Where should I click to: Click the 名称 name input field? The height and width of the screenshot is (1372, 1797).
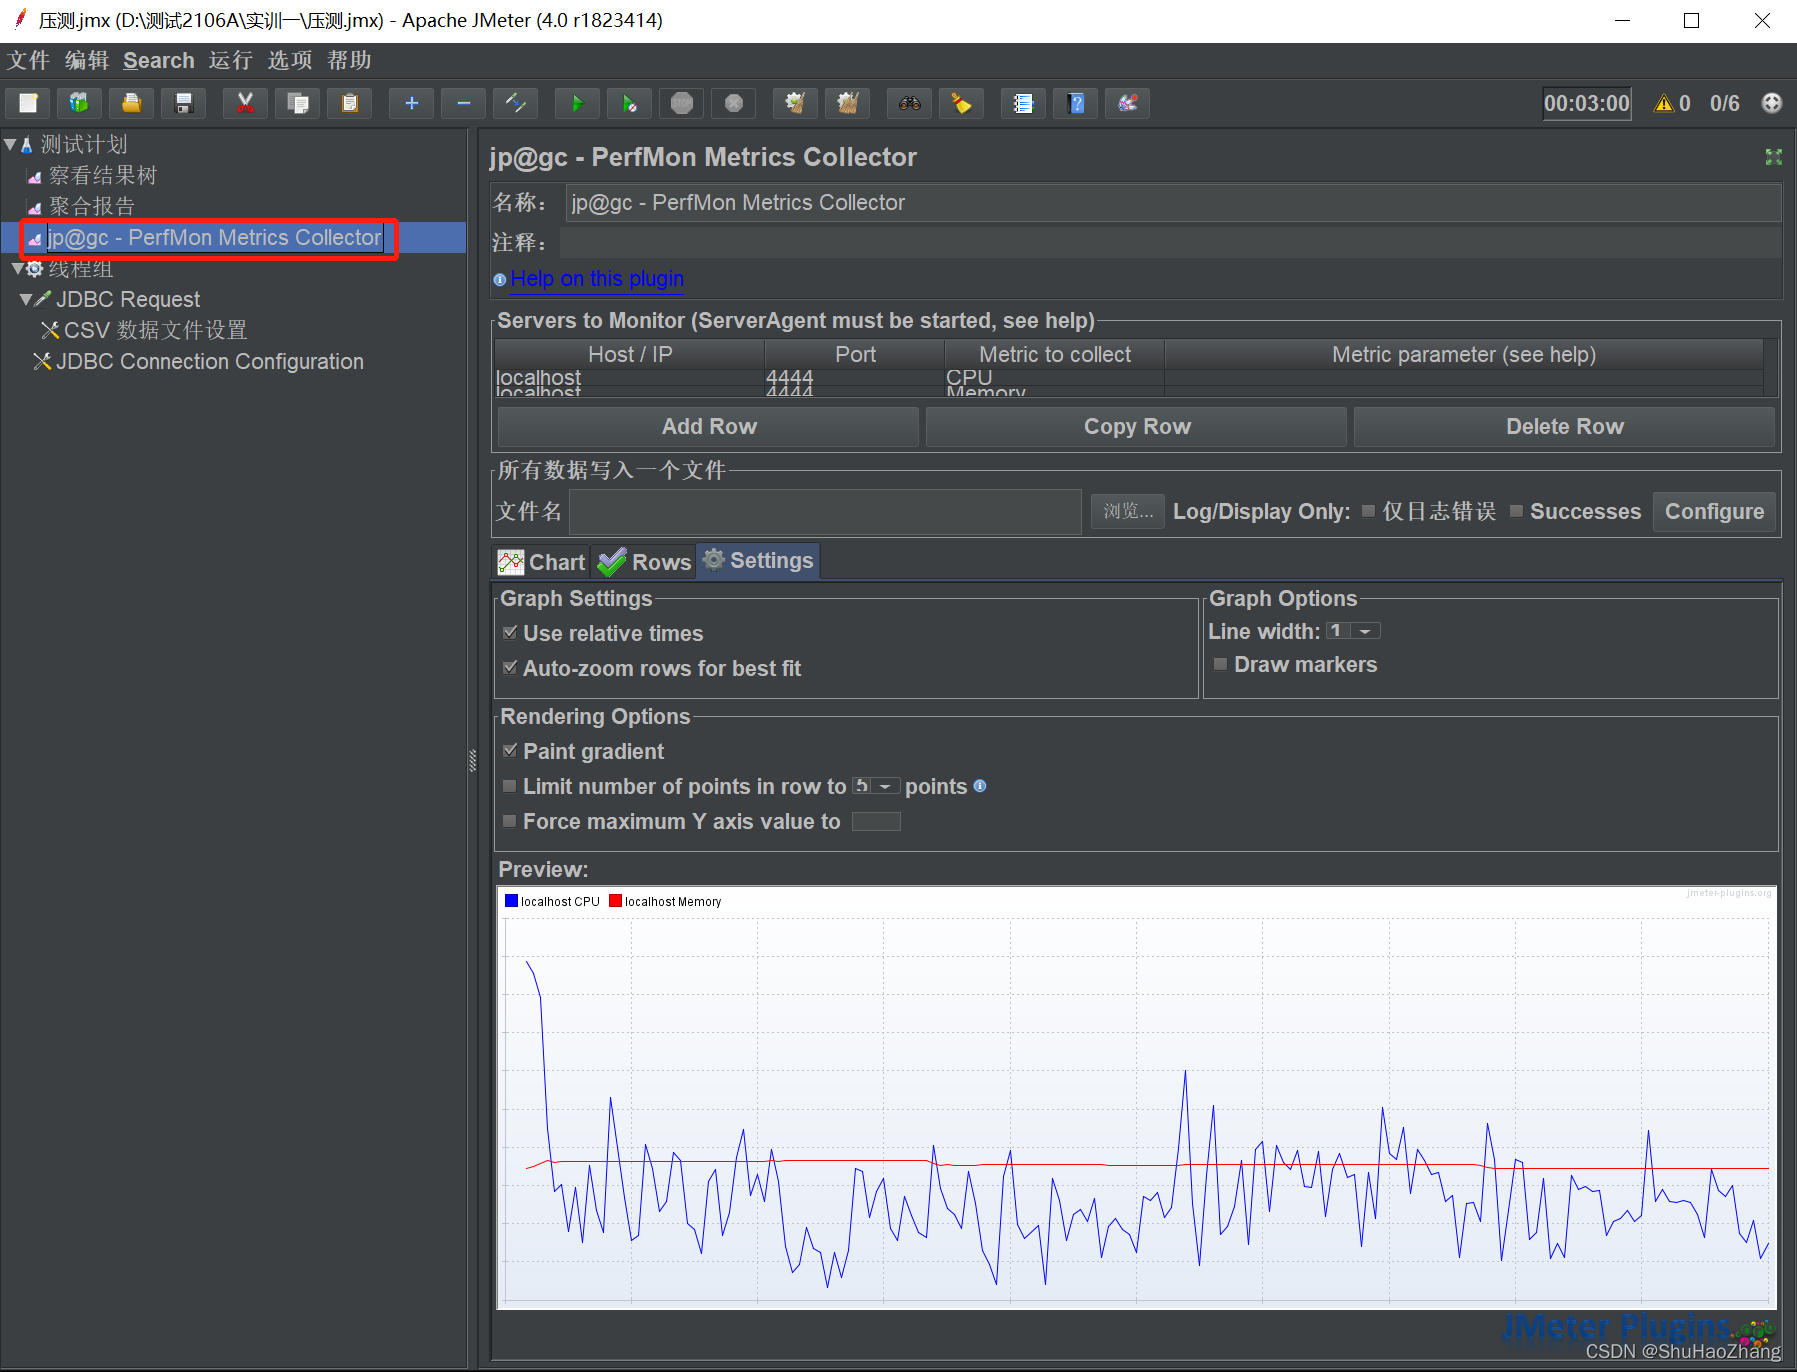coord(1173,203)
